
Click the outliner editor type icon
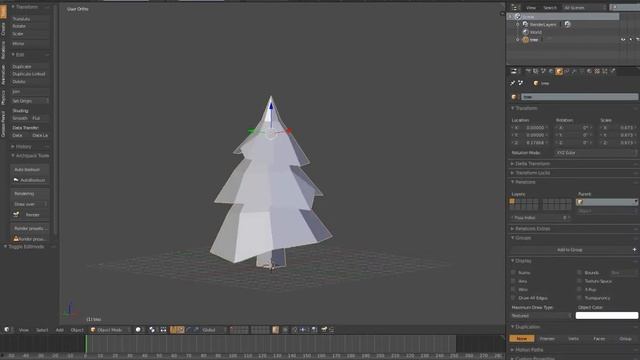point(514,7)
